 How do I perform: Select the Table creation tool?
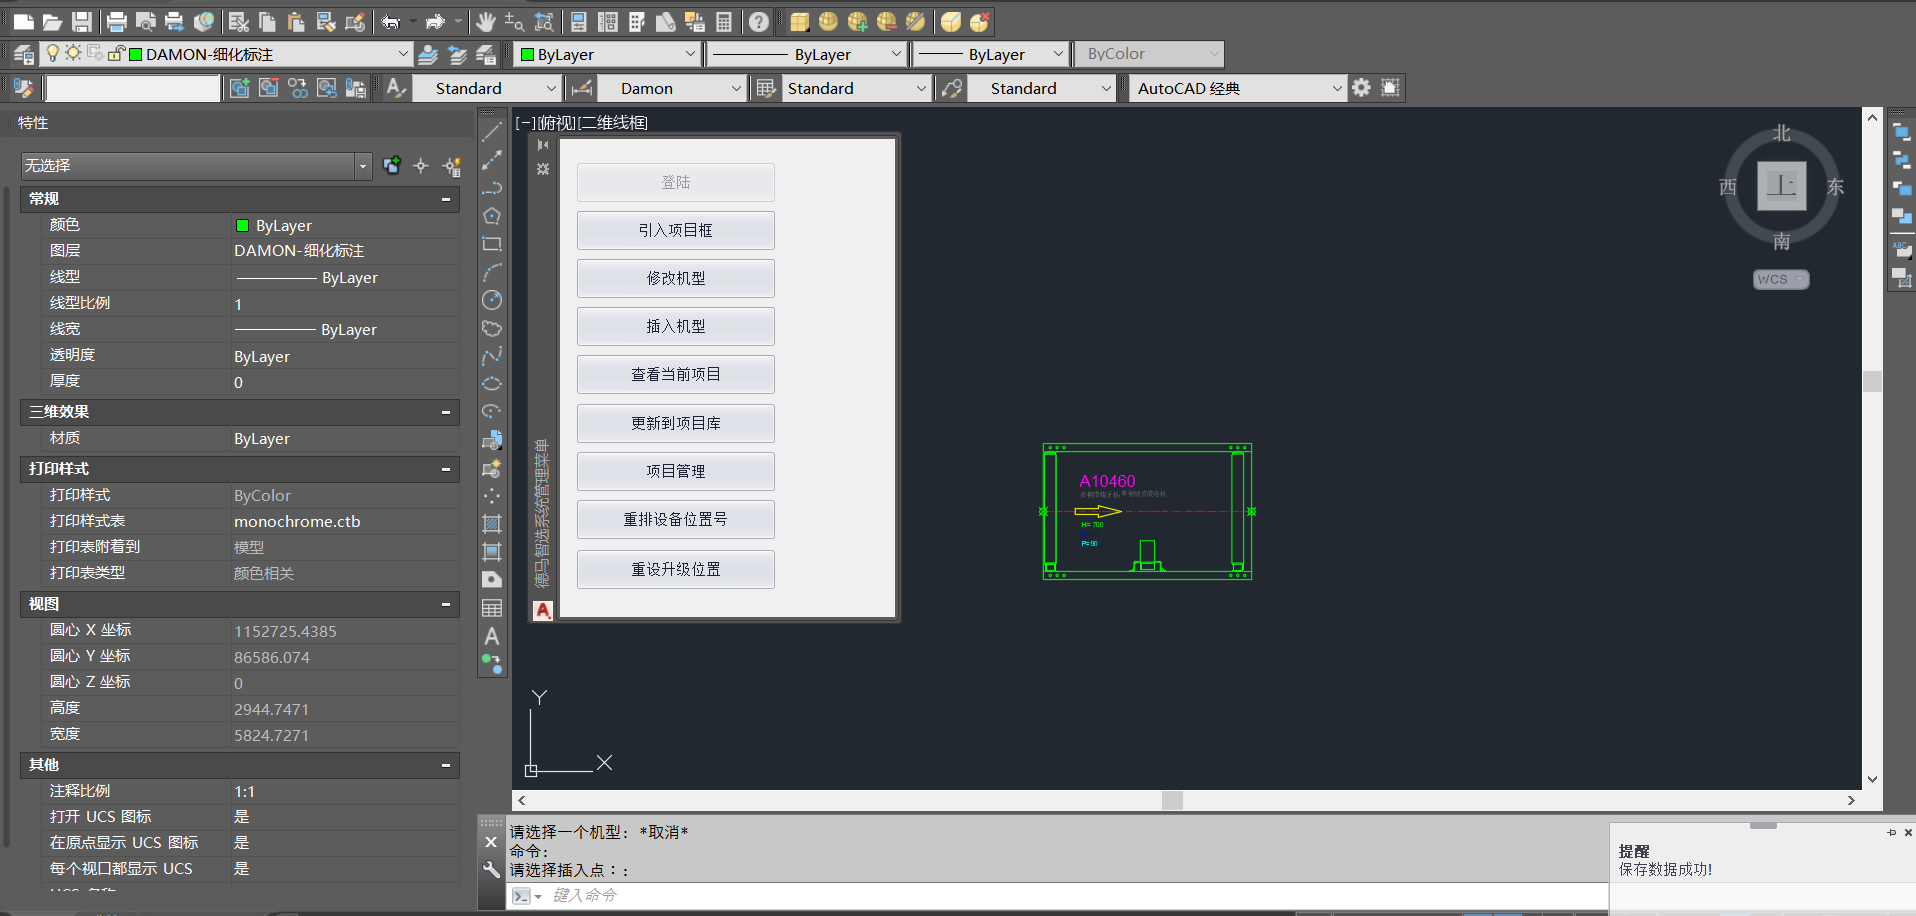pos(491,607)
